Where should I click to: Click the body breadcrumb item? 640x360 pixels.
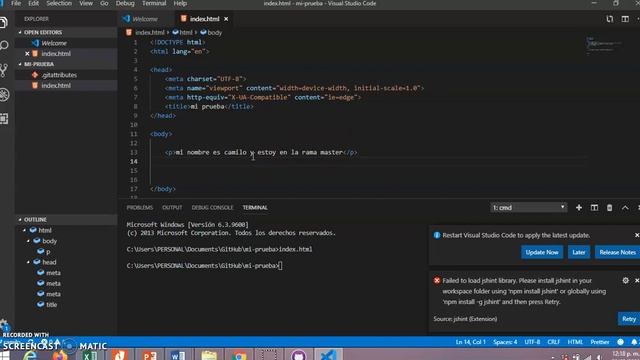coord(211,32)
